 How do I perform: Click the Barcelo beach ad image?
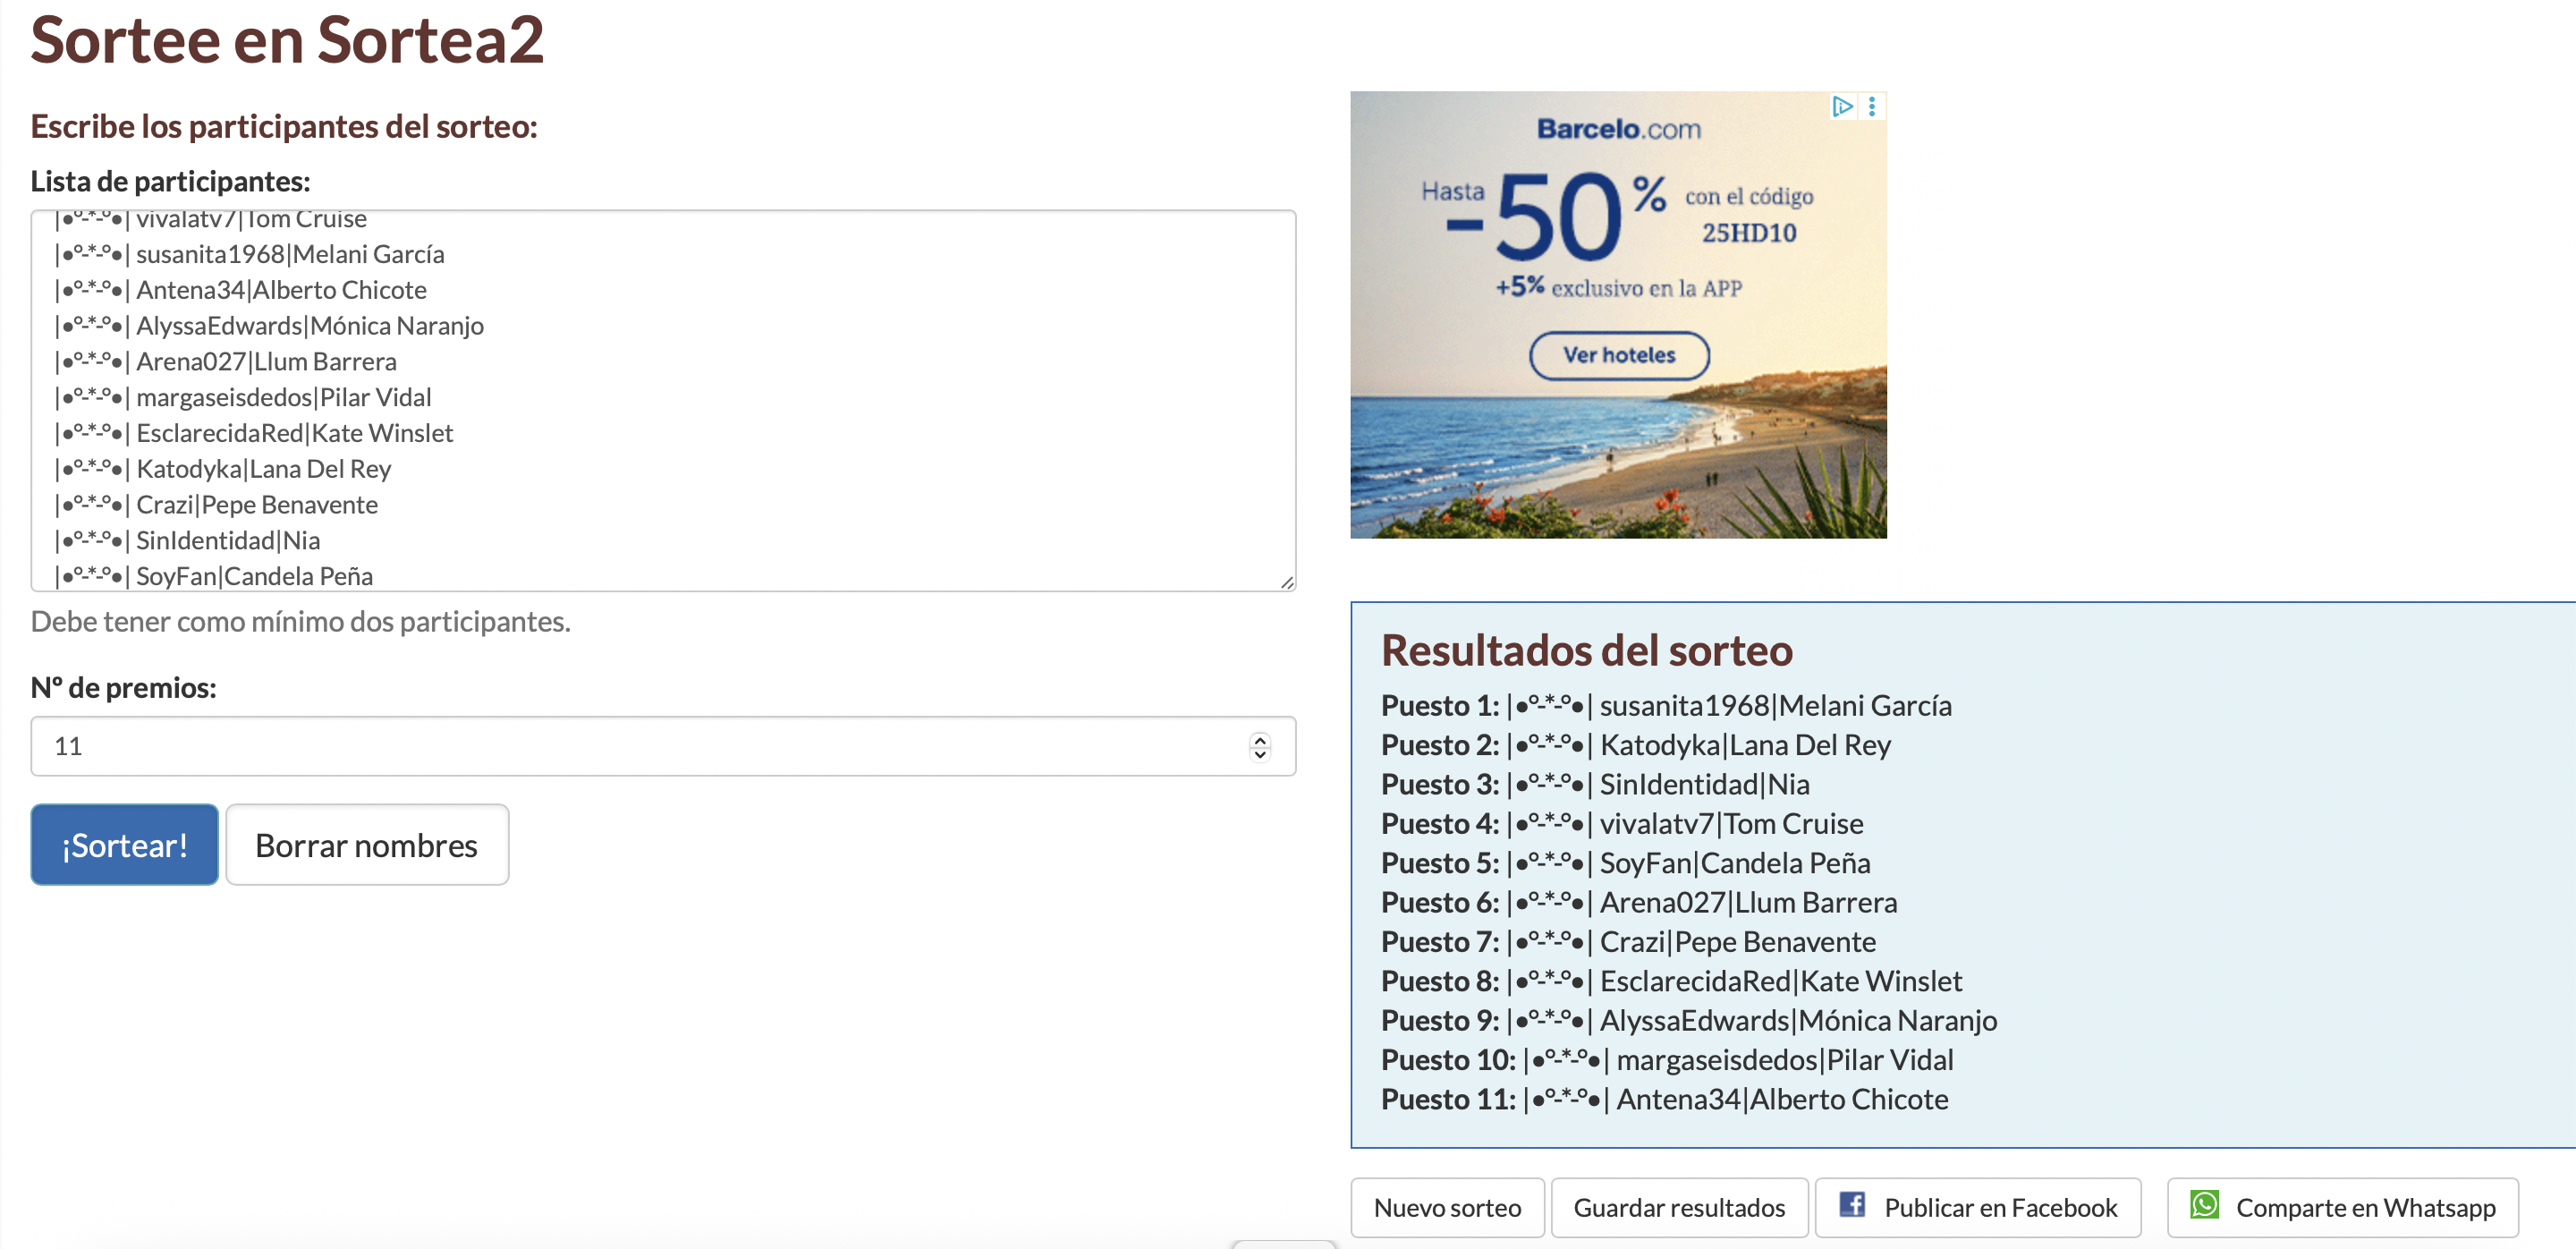click(1618, 460)
